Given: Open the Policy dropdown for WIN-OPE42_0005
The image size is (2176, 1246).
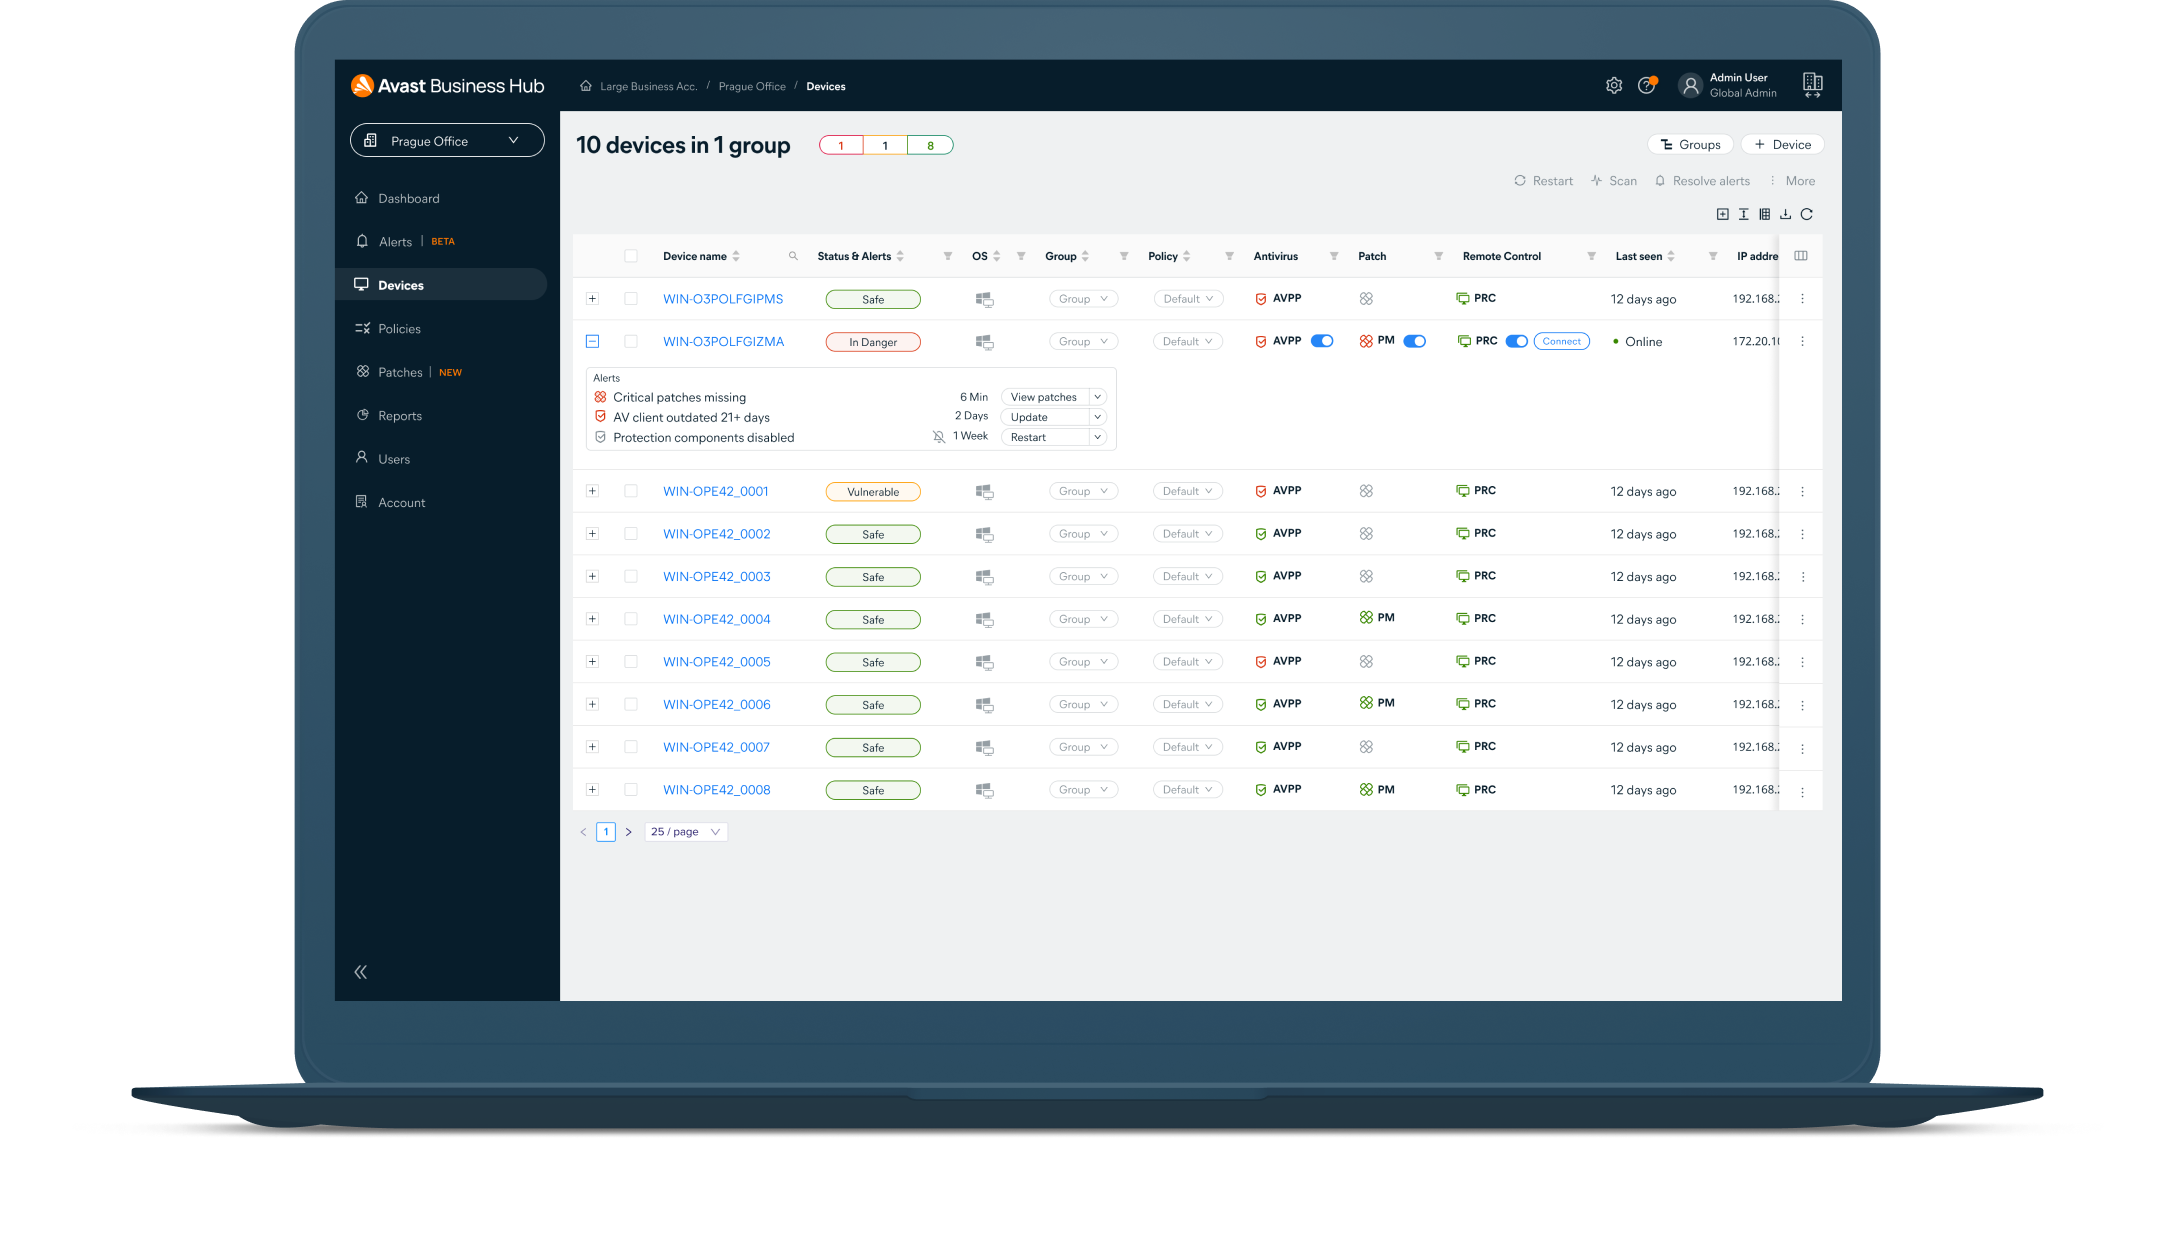Looking at the screenshot, I should pyautogui.click(x=1187, y=660).
